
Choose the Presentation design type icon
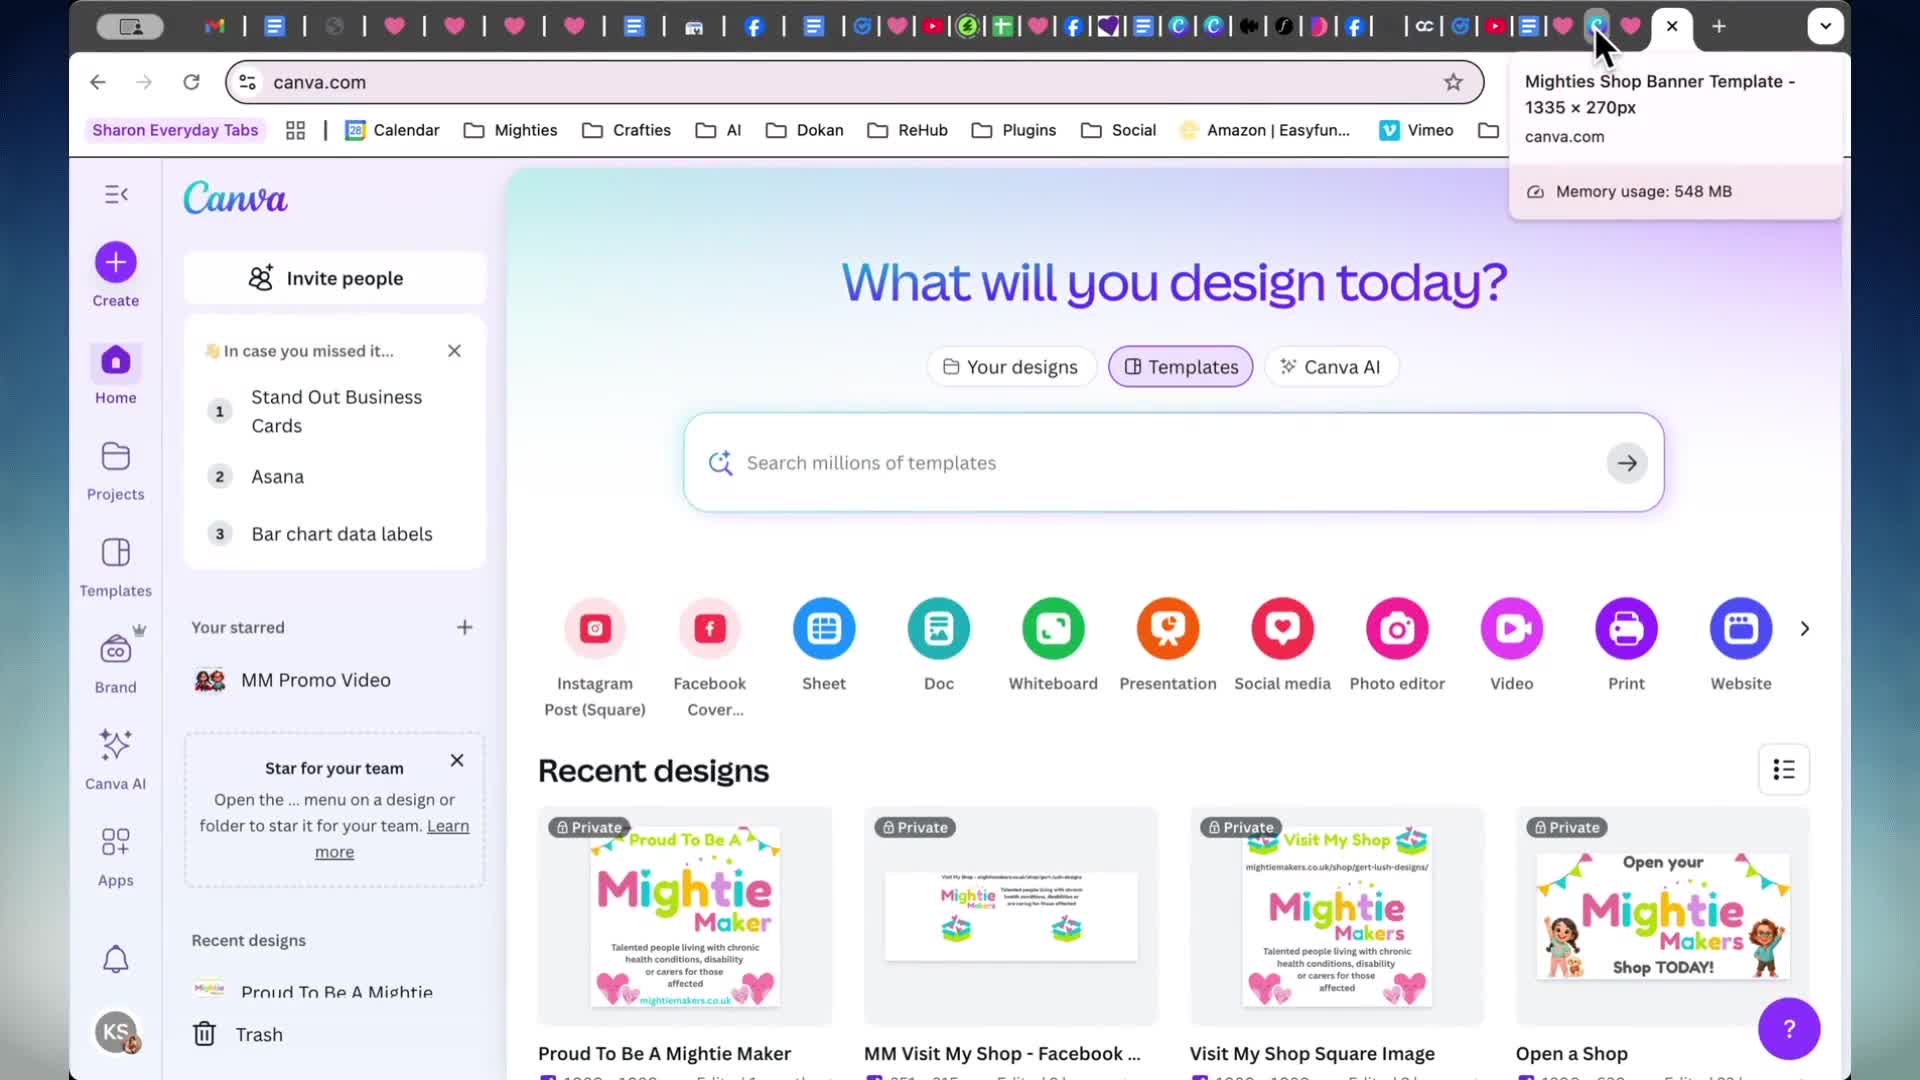pyautogui.click(x=1168, y=629)
